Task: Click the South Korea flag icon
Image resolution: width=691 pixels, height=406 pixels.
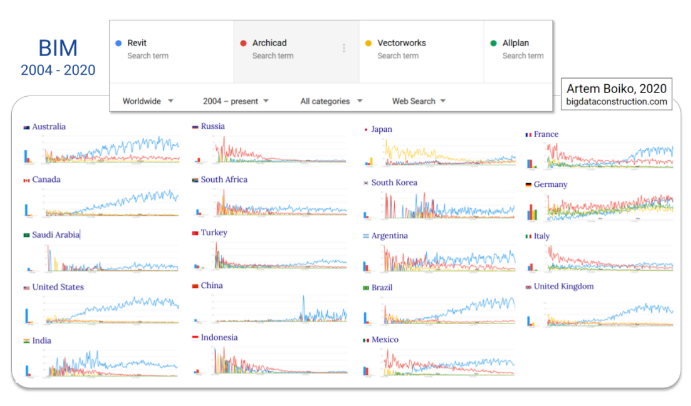Action: (x=366, y=183)
